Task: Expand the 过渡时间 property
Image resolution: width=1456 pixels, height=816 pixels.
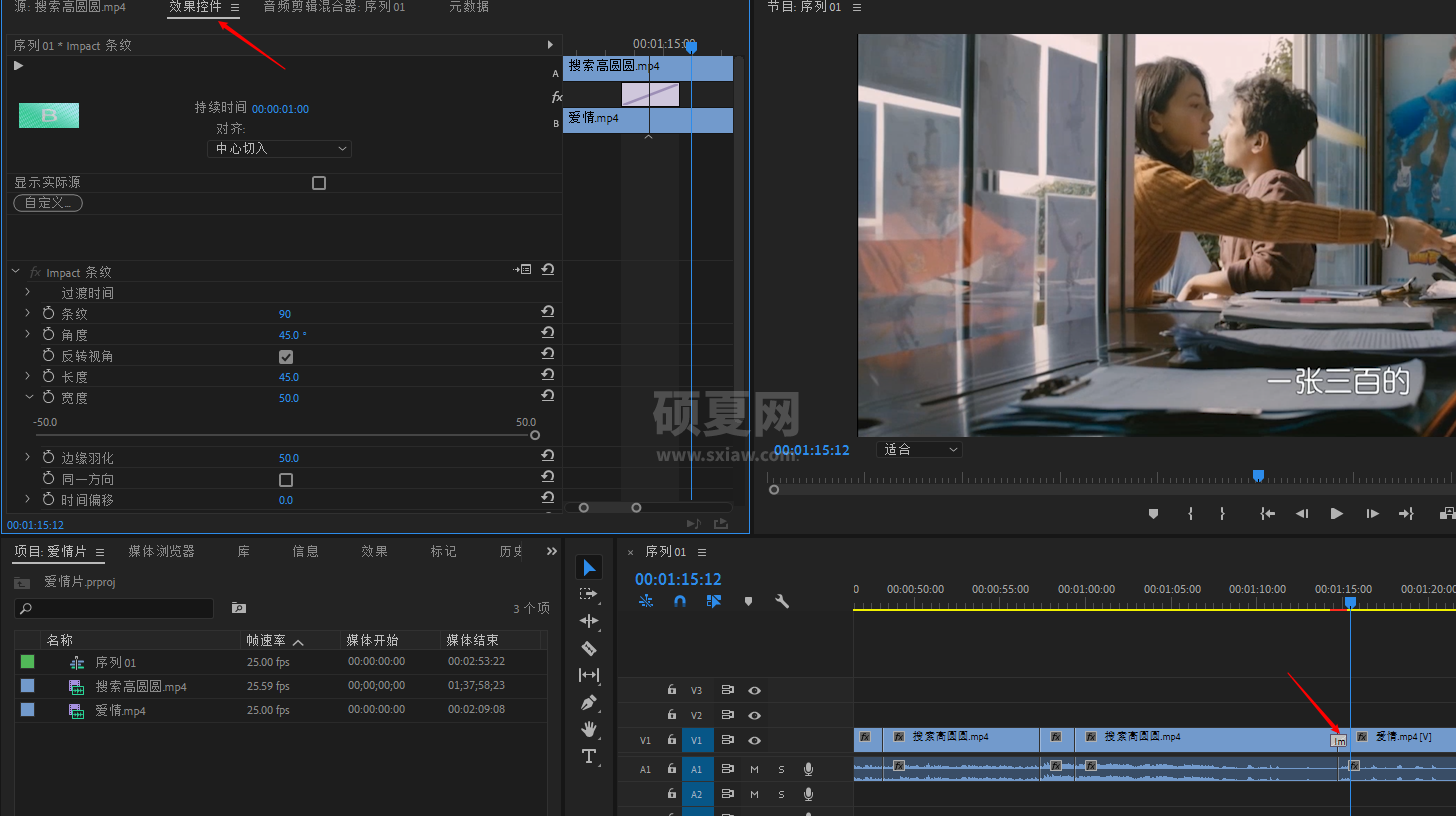Action: [x=28, y=292]
